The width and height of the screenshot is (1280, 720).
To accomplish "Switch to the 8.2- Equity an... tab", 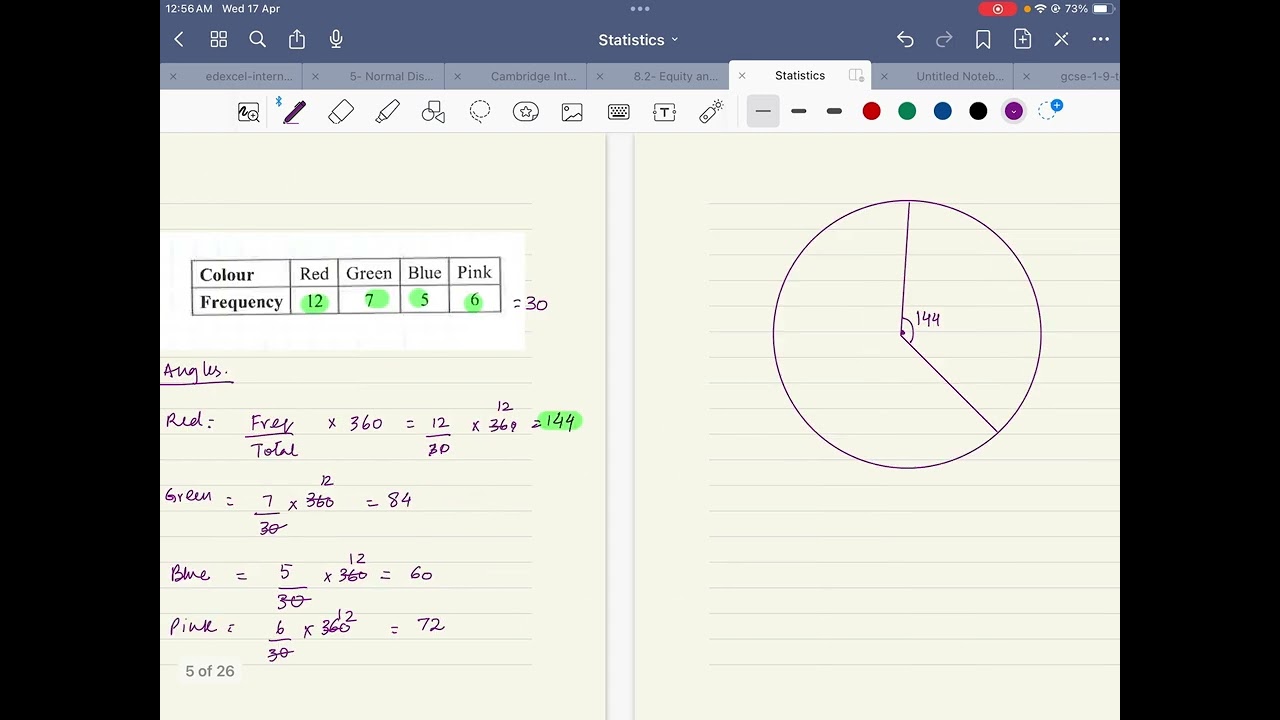I will [x=676, y=76].
